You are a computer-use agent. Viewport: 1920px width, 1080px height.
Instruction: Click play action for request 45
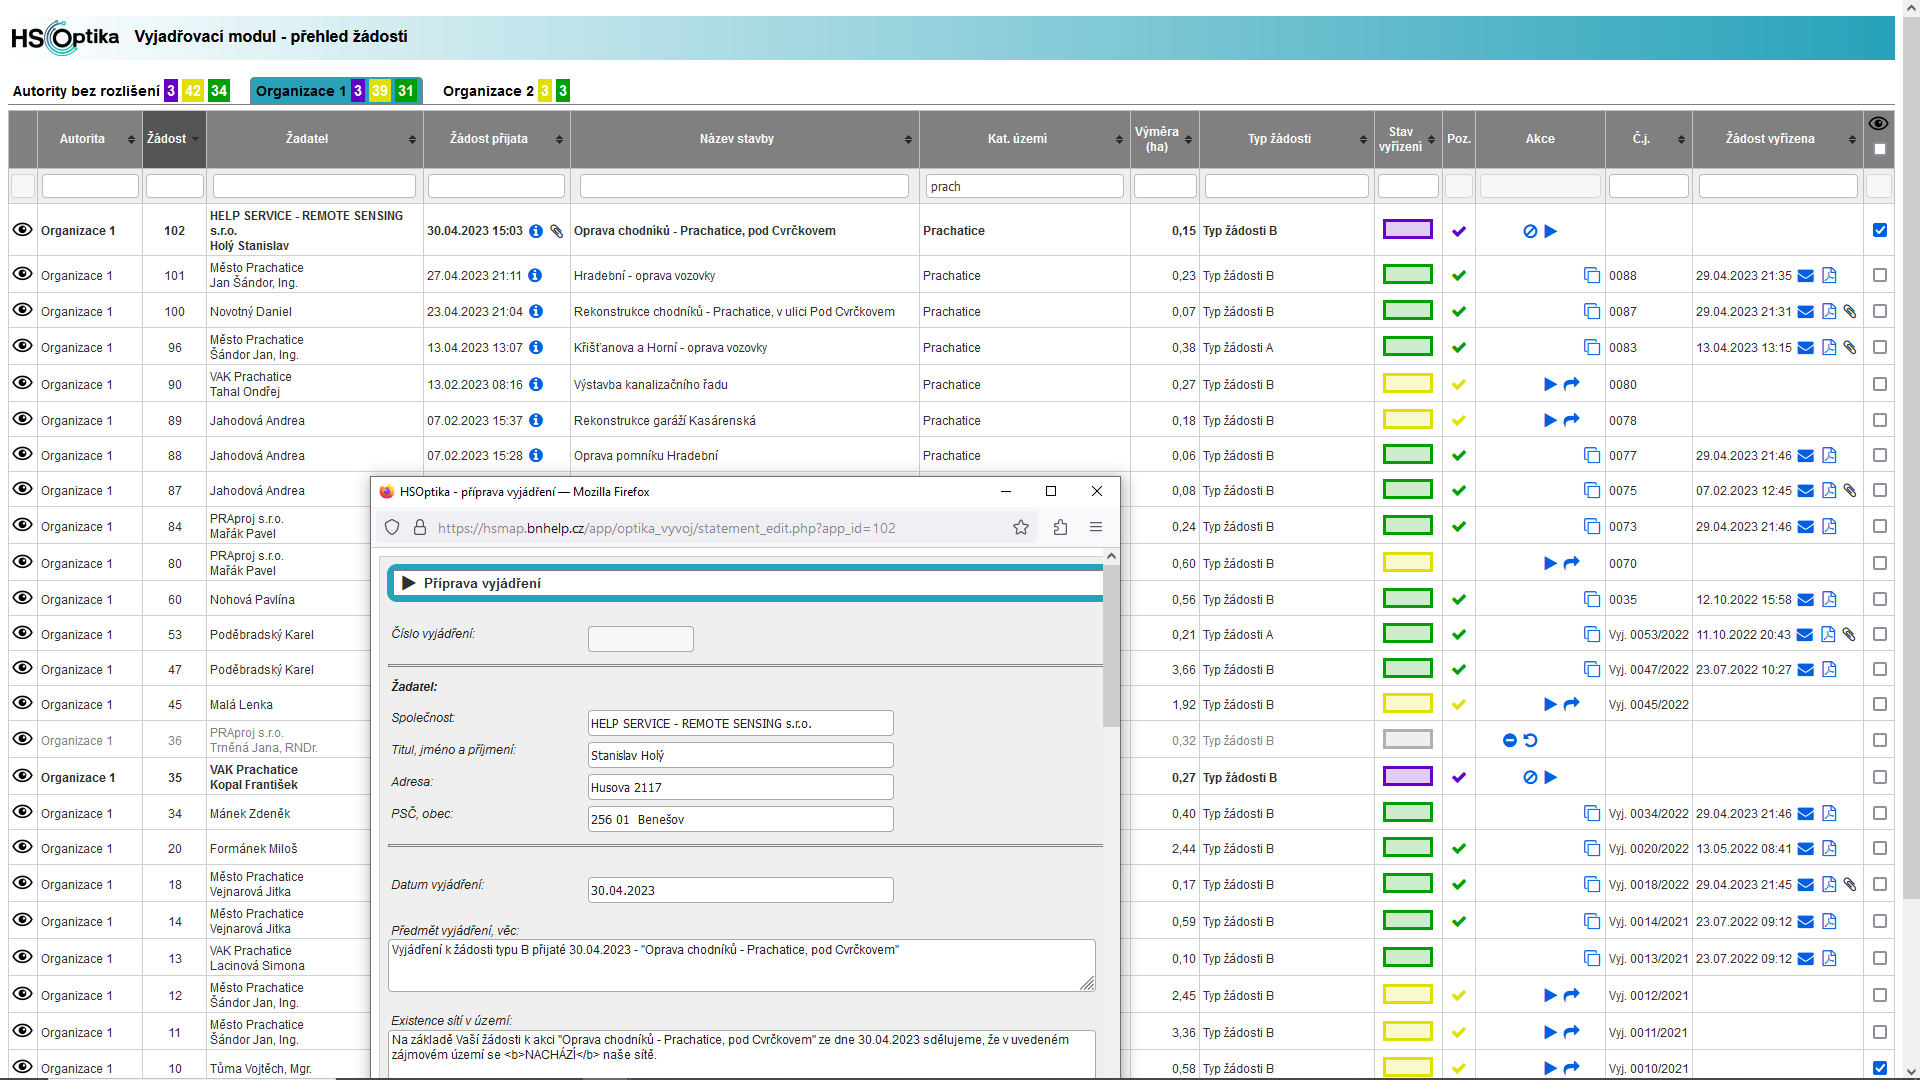pyautogui.click(x=1551, y=705)
